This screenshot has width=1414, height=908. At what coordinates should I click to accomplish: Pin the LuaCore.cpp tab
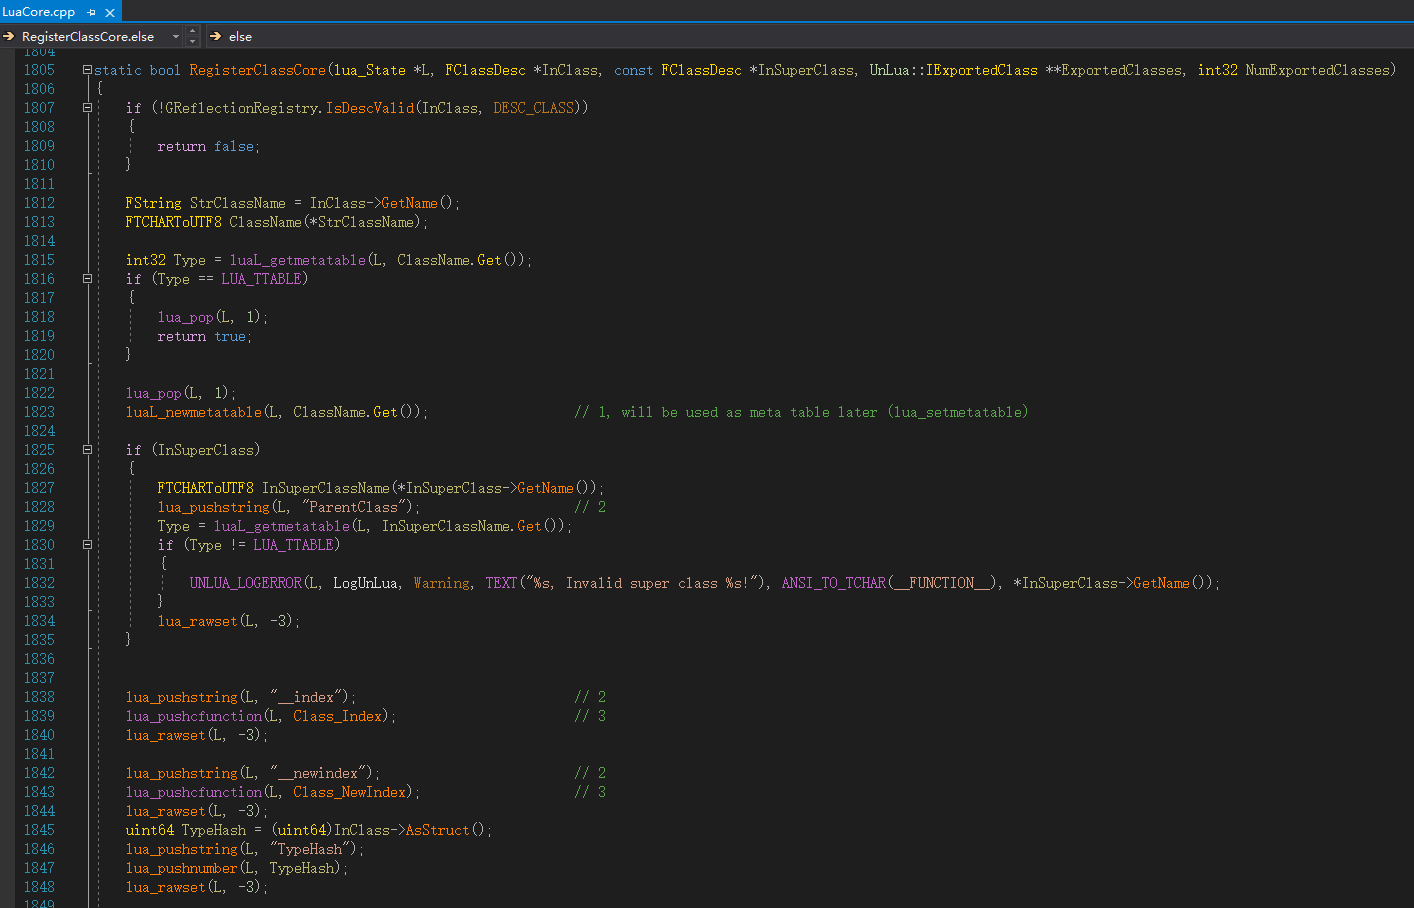[x=91, y=12]
